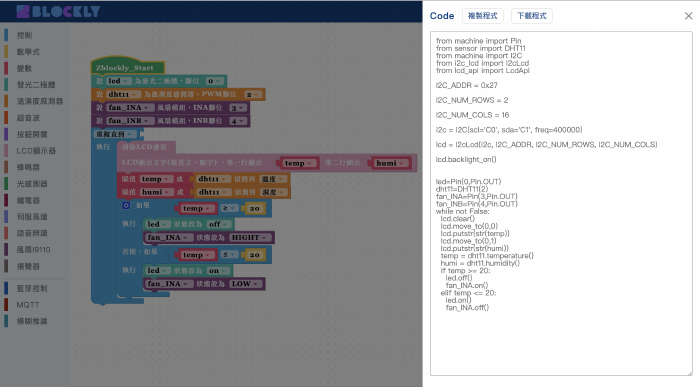Open the led state dropdown showing on
This screenshot has width=700, height=388.
click(218, 271)
